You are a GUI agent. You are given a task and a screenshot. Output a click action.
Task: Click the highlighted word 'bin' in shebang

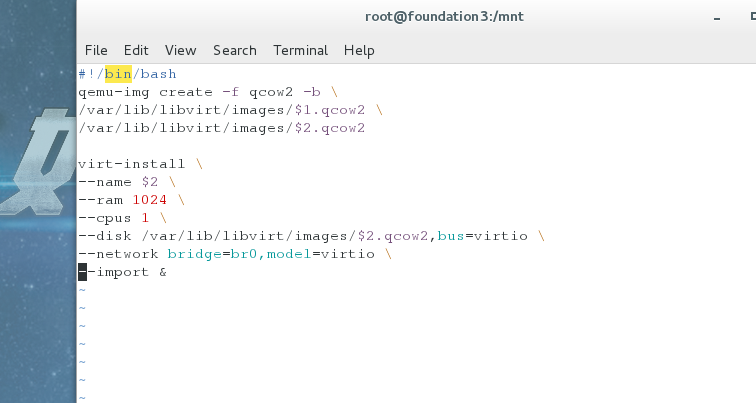click(x=118, y=74)
